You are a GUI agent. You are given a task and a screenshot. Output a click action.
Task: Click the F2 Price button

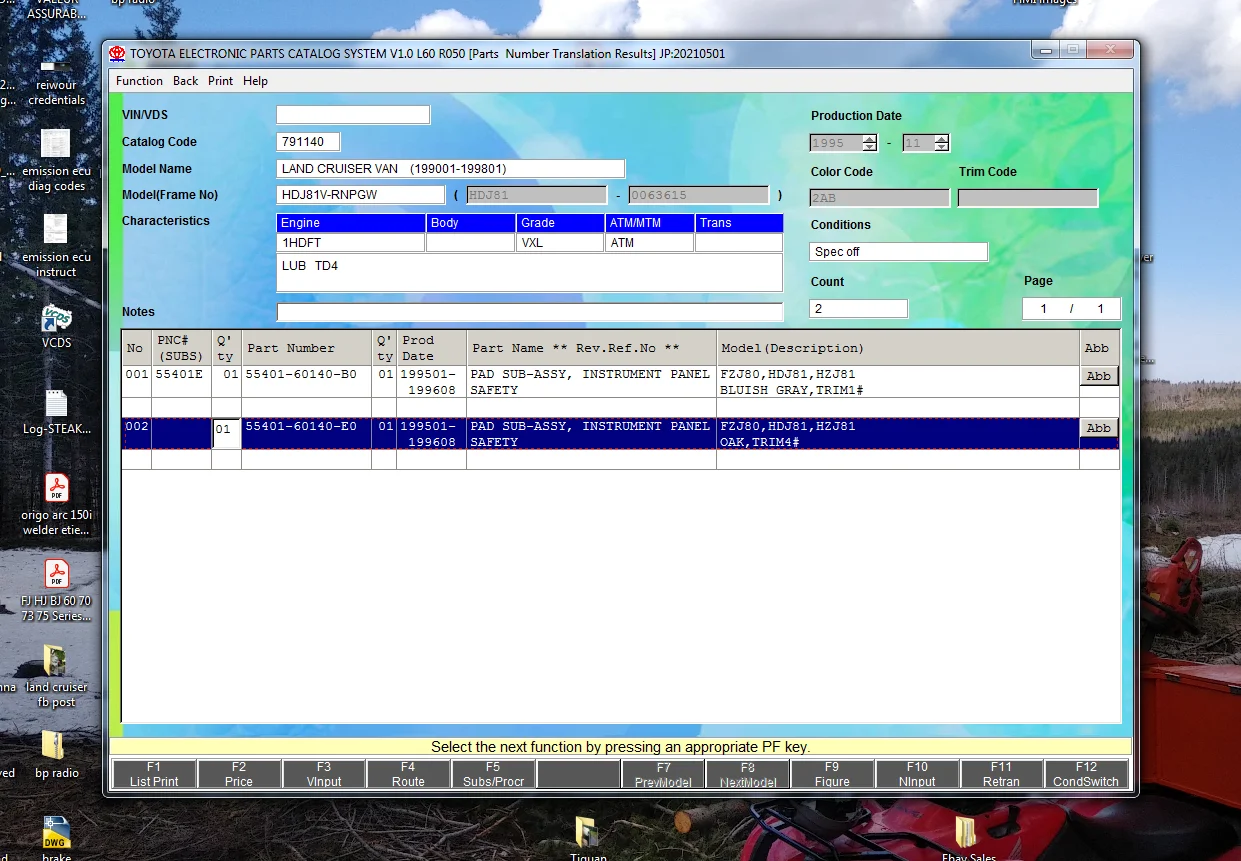[239, 774]
